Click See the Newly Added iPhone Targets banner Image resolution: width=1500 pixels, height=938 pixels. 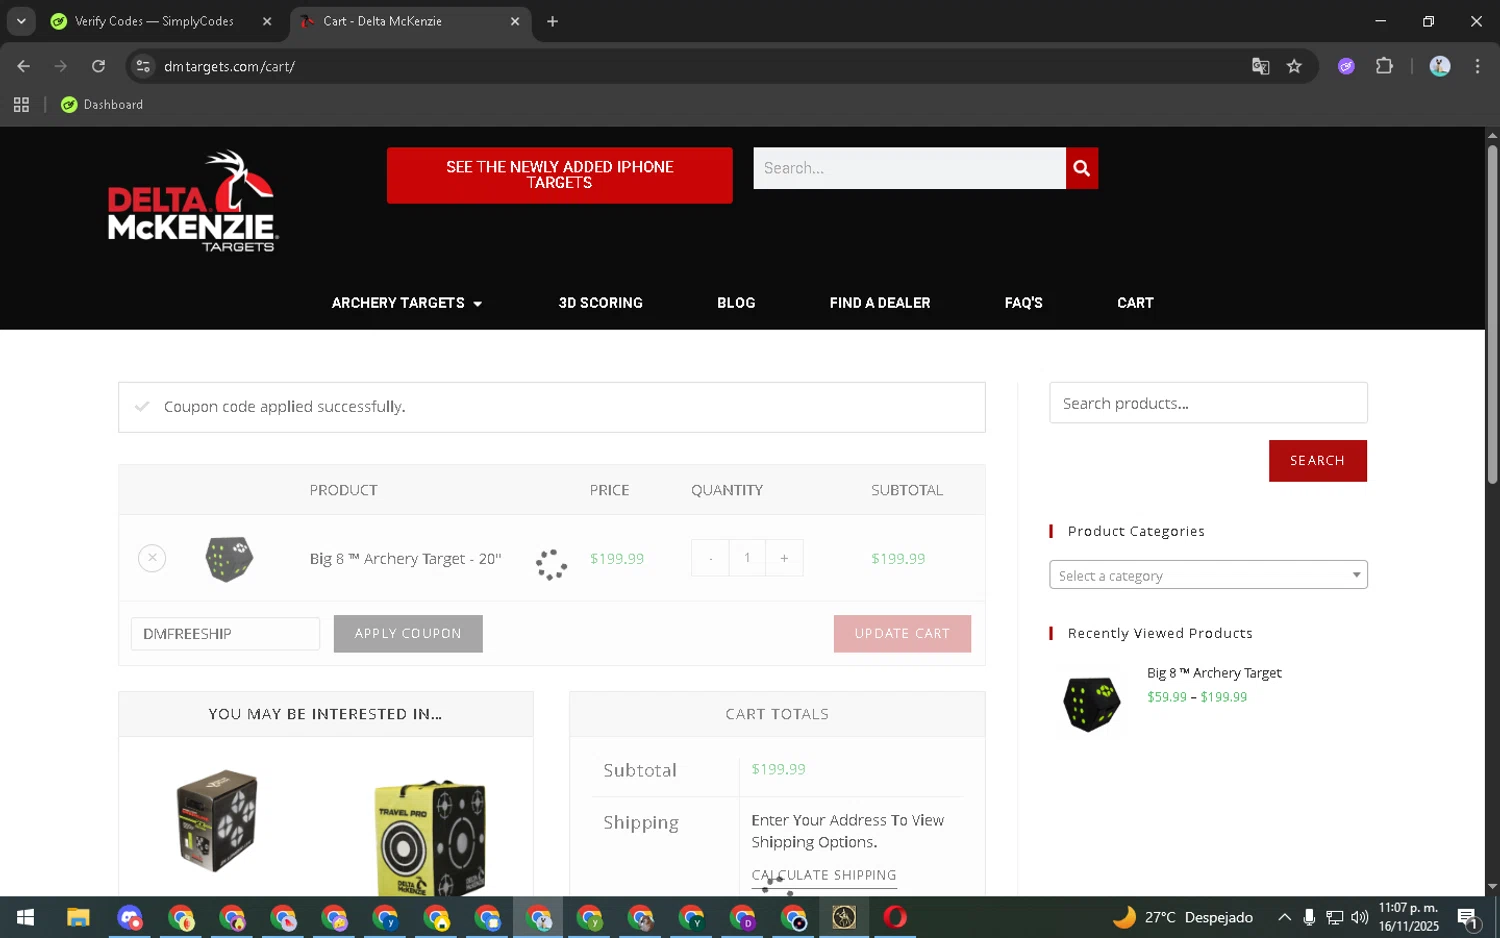559,175
